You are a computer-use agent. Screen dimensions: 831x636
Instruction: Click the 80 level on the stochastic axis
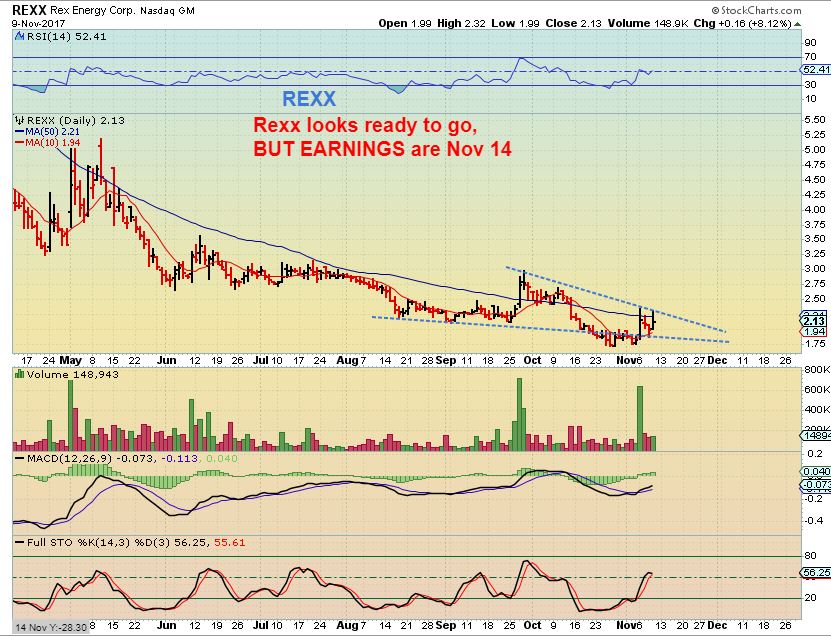coord(810,555)
